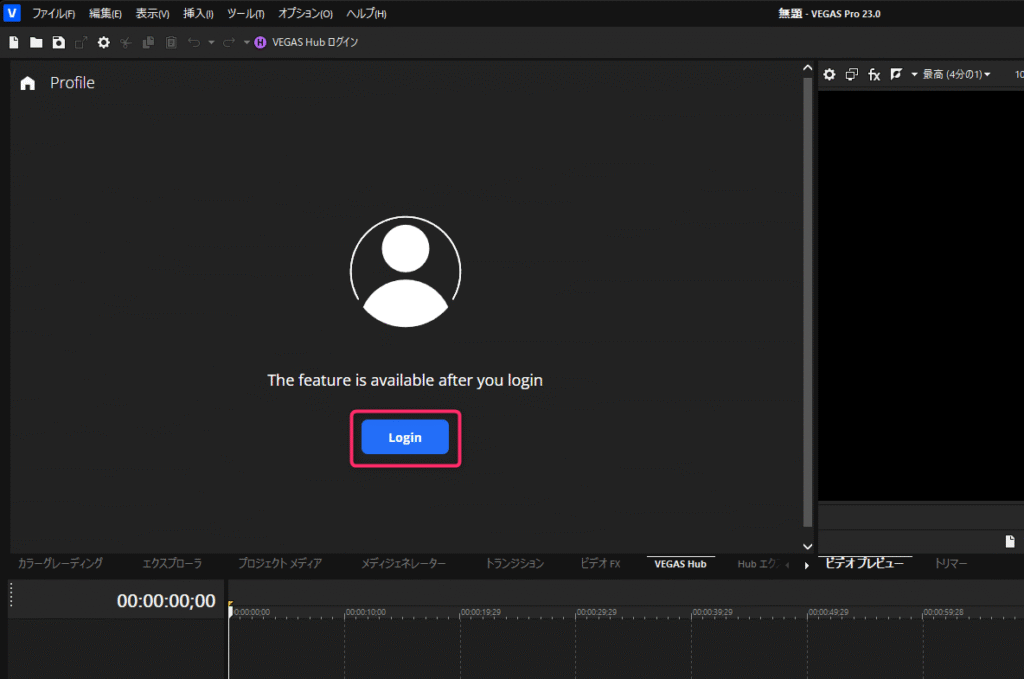Click the new project icon
The image size is (1024, 679).
click(14, 42)
